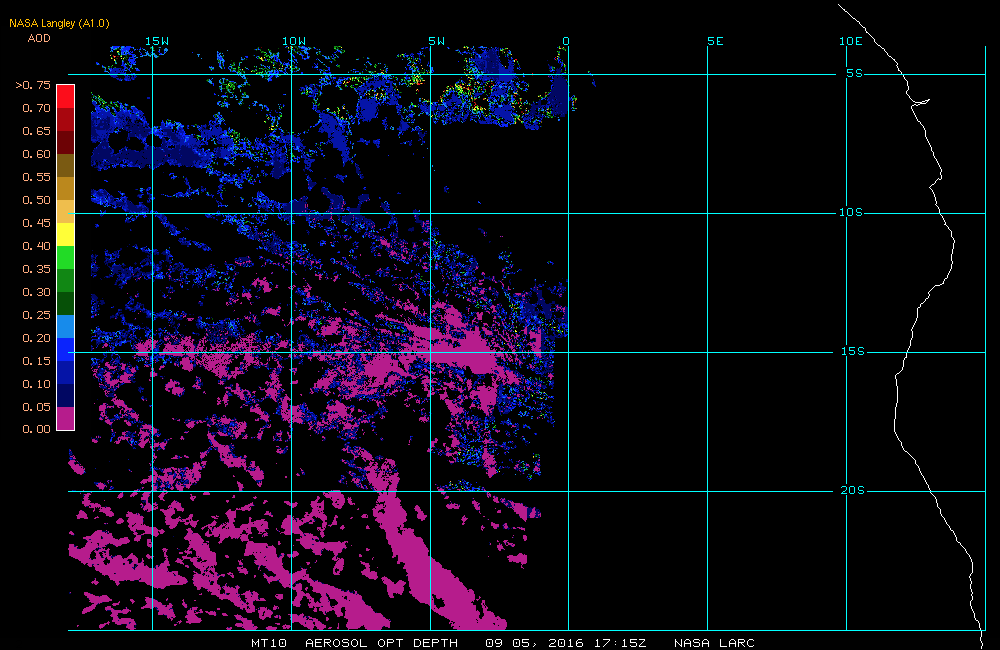Click the 09 05, 2016 17:15Z timestamp
Image resolution: width=1000 pixels, height=650 pixels.
click(x=566, y=643)
